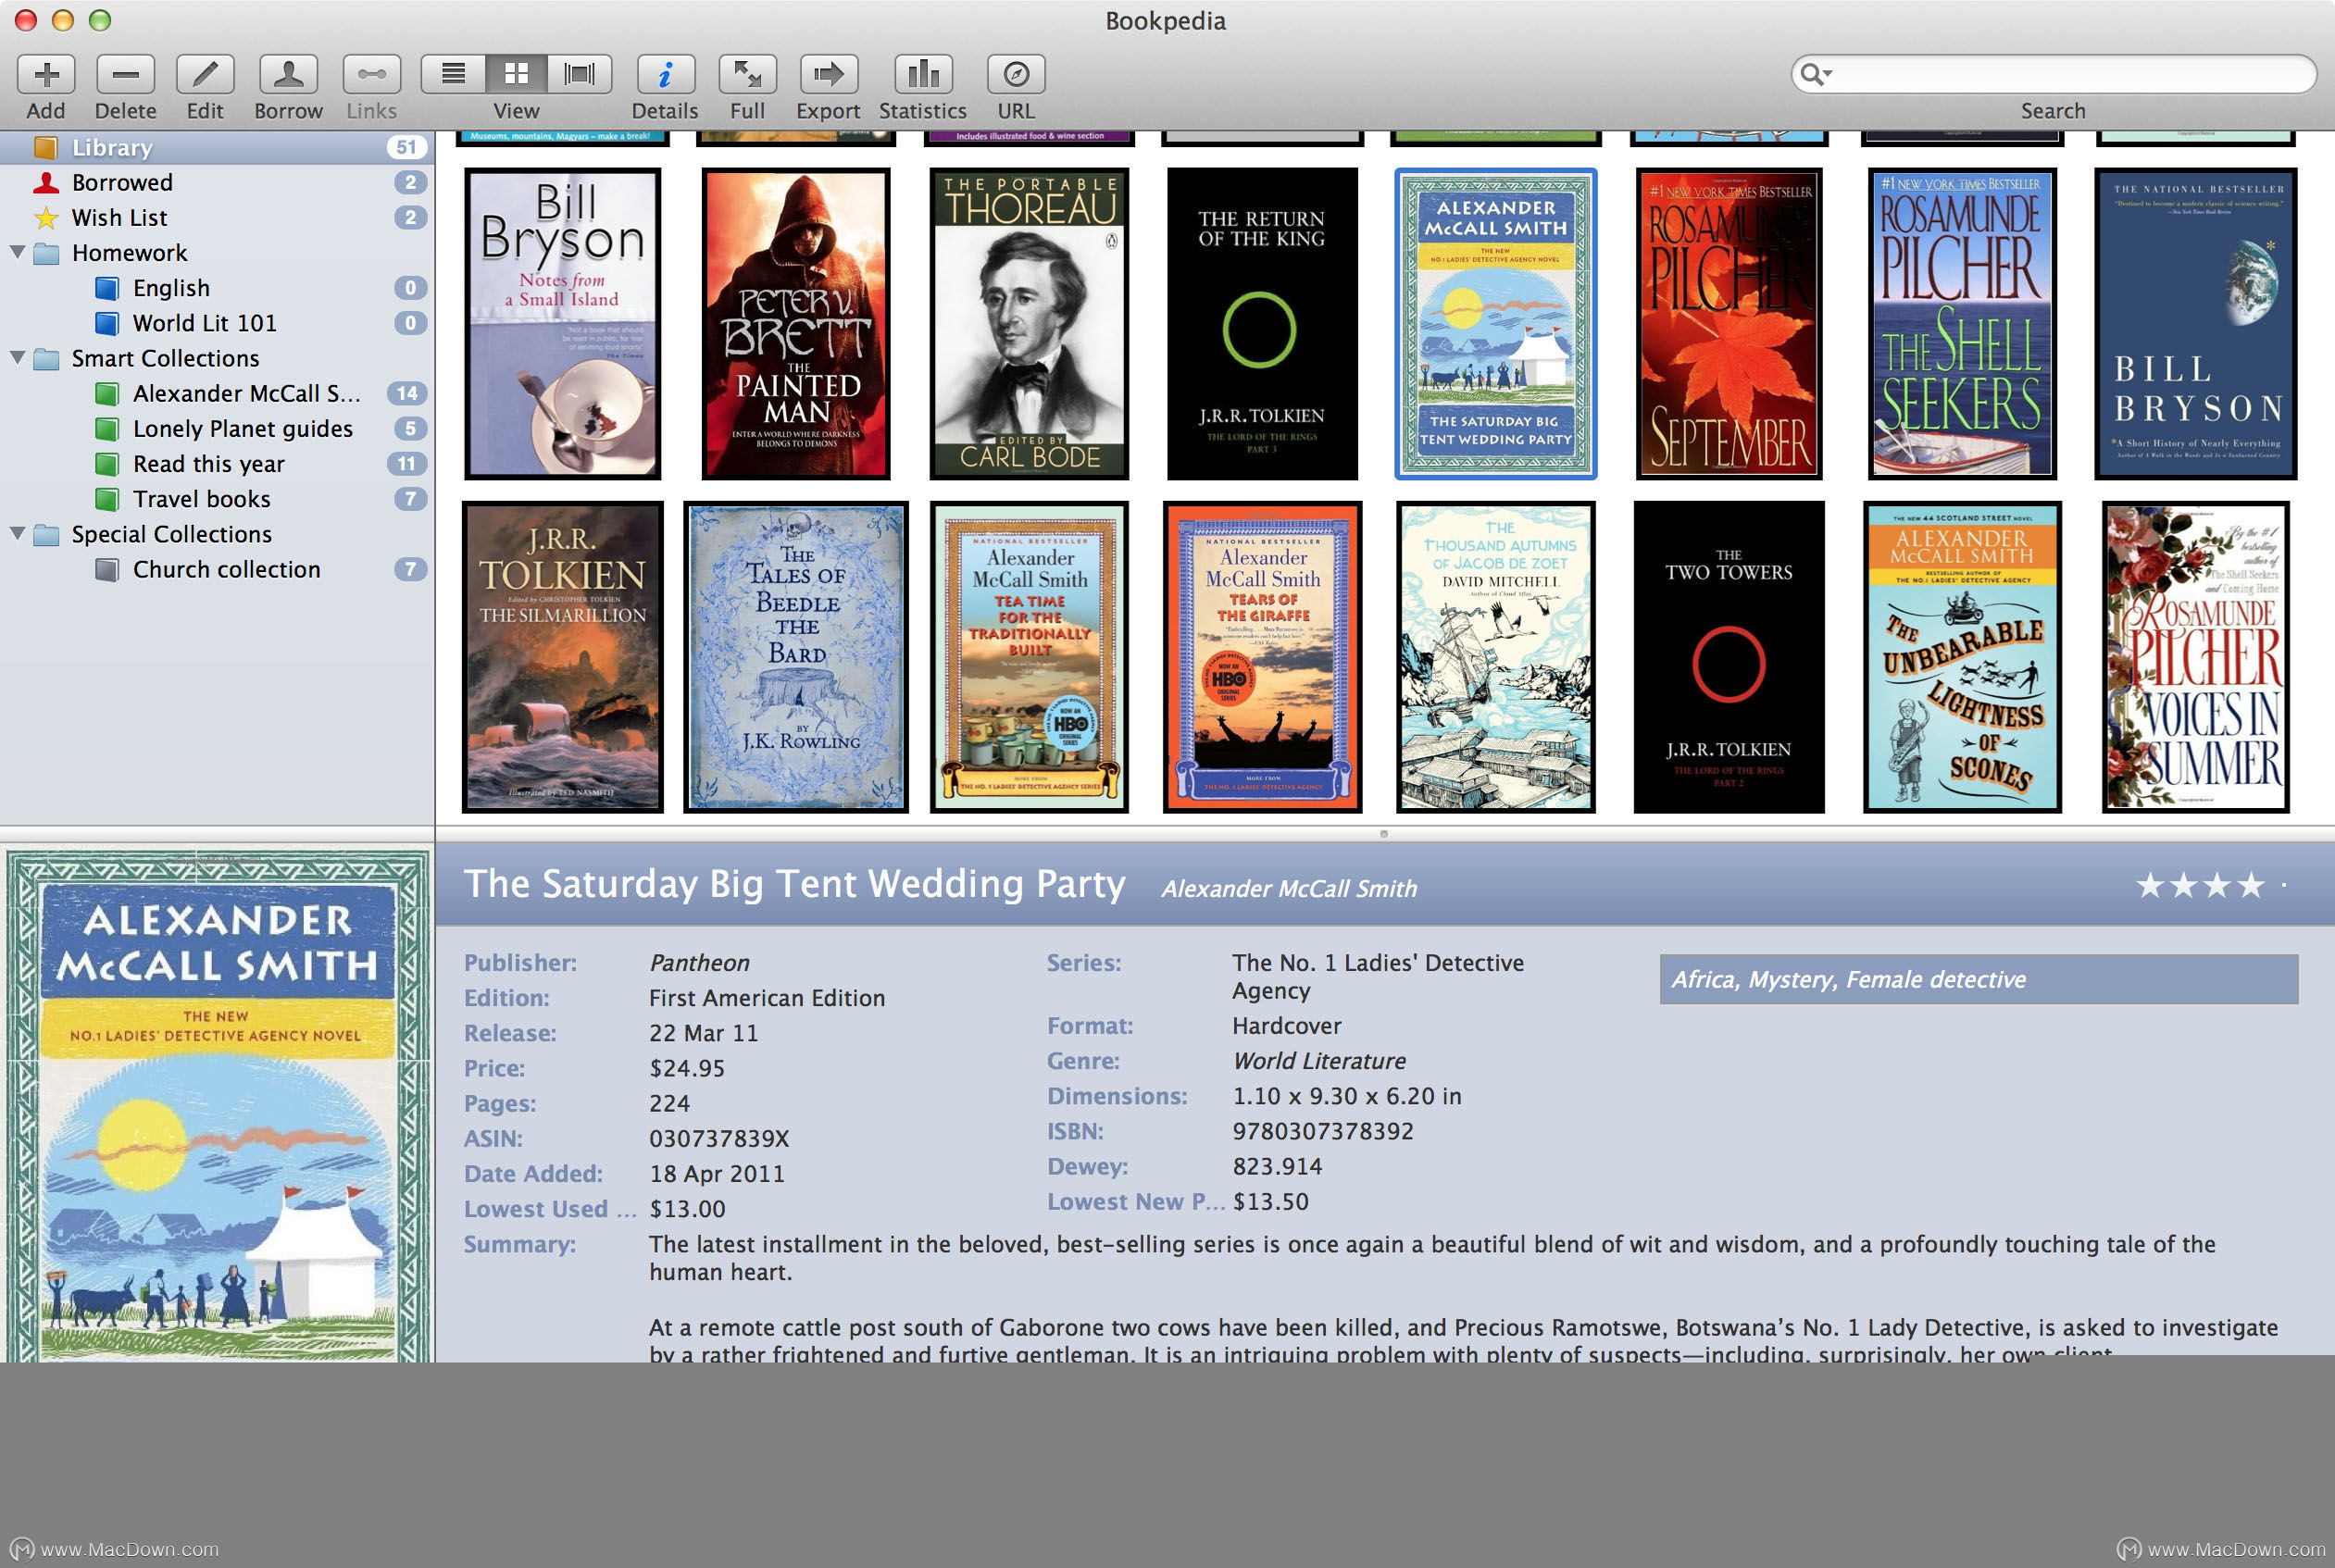Select Unbearable Lightness of Scones cover
Viewport: 2335px width, 1568px height.
tap(1962, 657)
